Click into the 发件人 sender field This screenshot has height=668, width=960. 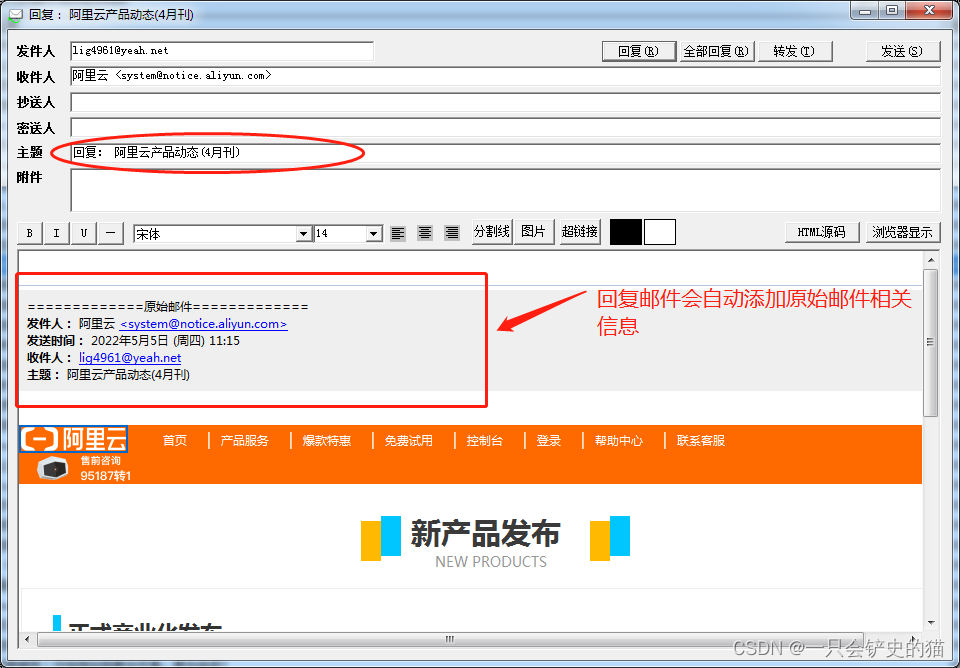click(222, 51)
